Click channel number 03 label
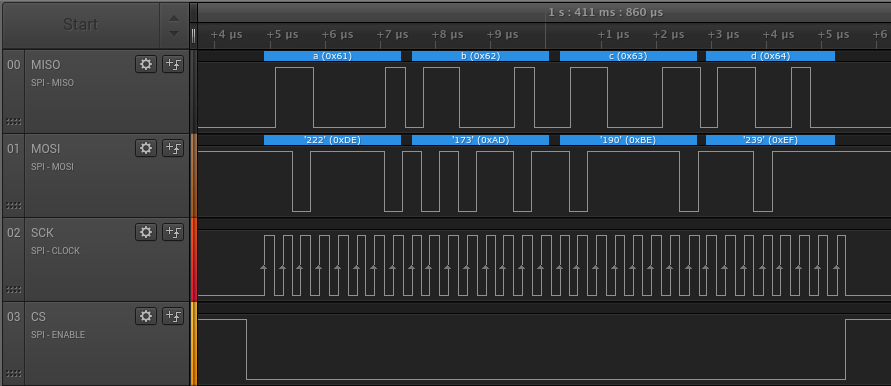Image resolution: width=891 pixels, height=386 pixels. (14, 317)
